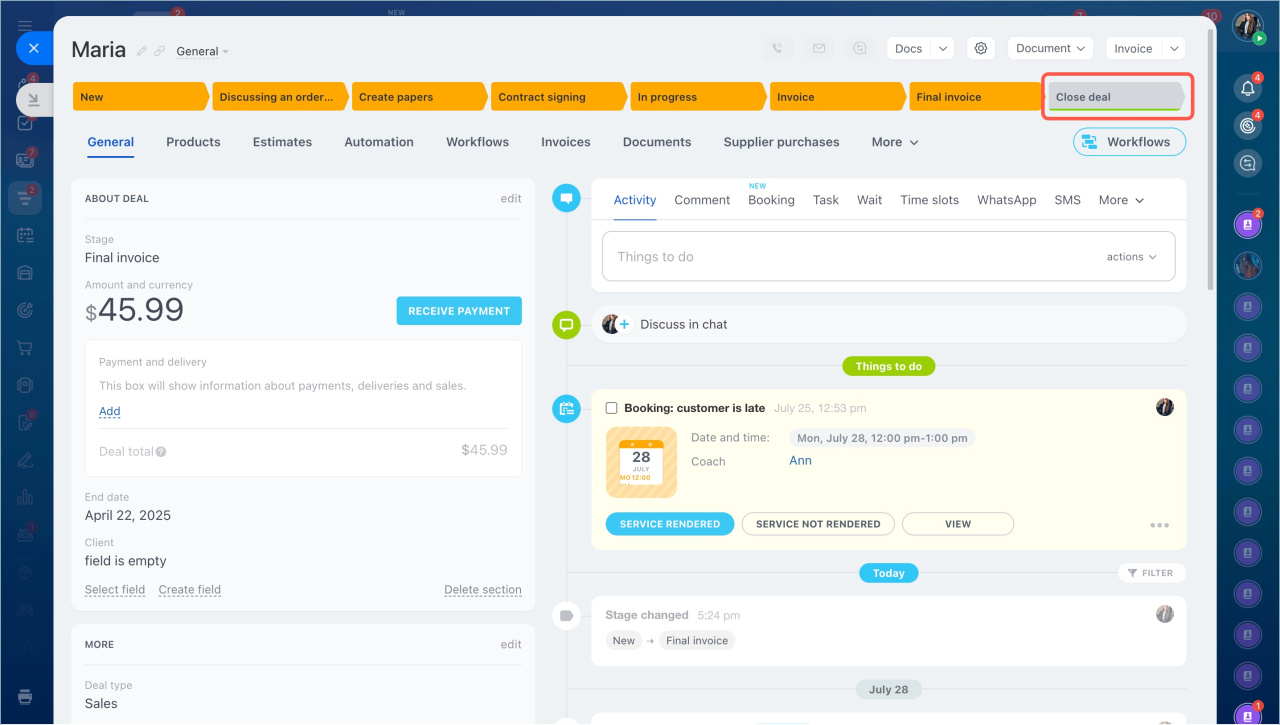1280x725 pixels.
Task: Click the email envelope icon in the deal header
Action: tap(819, 48)
